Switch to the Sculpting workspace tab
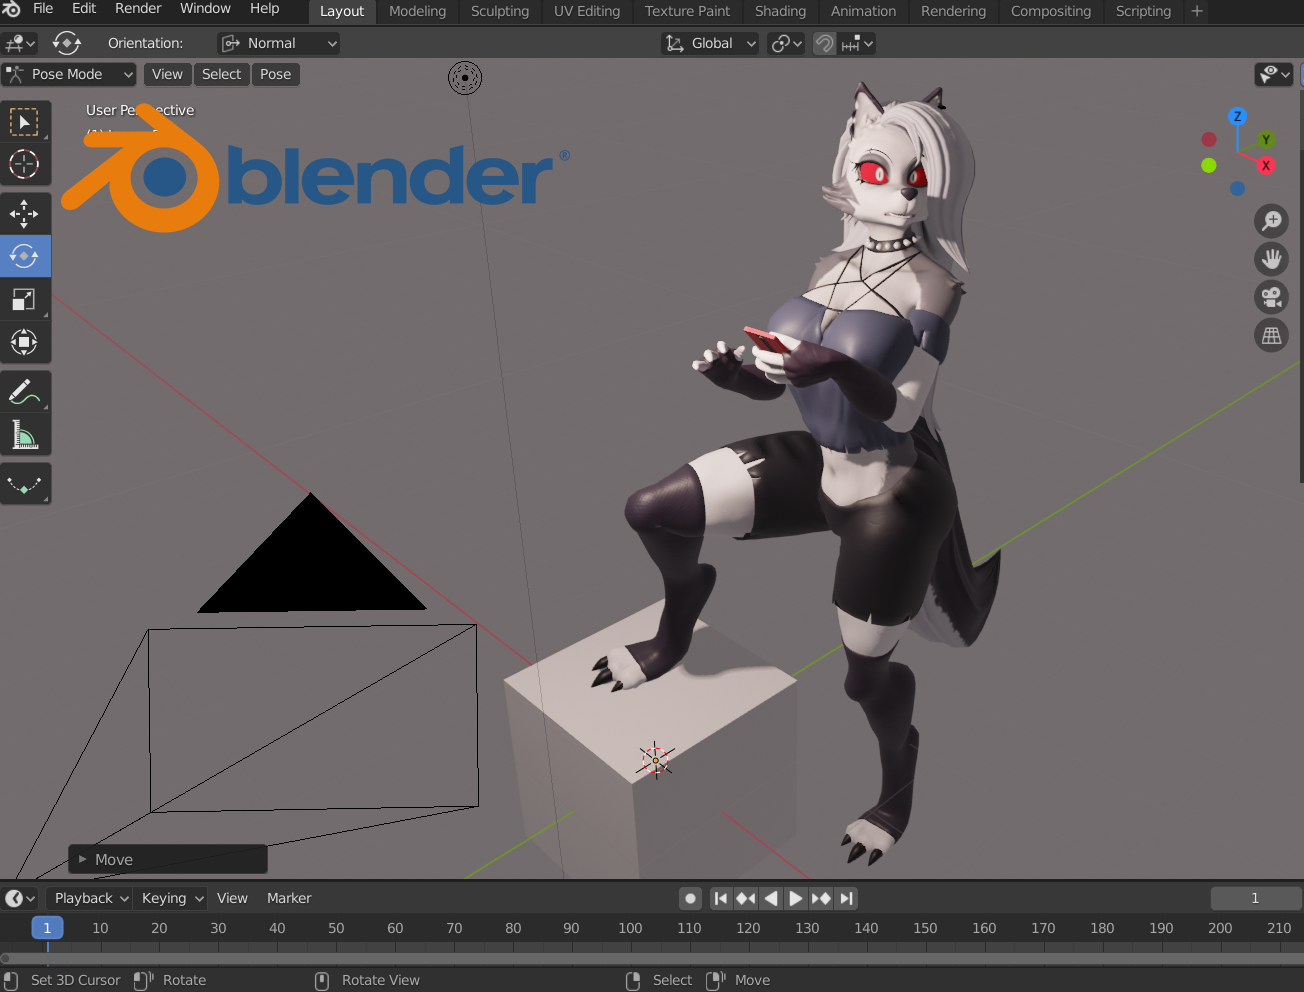The image size is (1304, 992). pyautogui.click(x=500, y=11)
